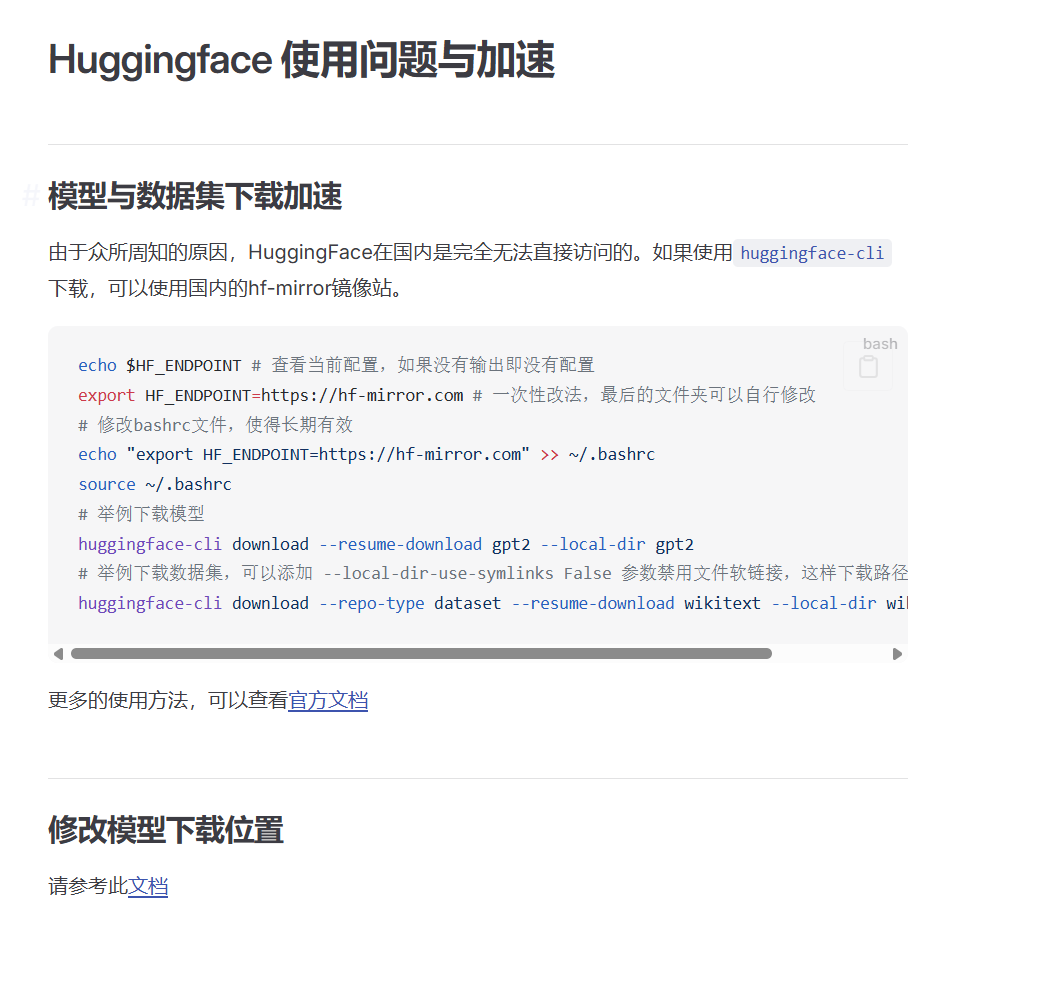Click the right scroll arrow of the code block
Image resolution: width=1046 pixels, height=996 pixels.
[898, 653]
